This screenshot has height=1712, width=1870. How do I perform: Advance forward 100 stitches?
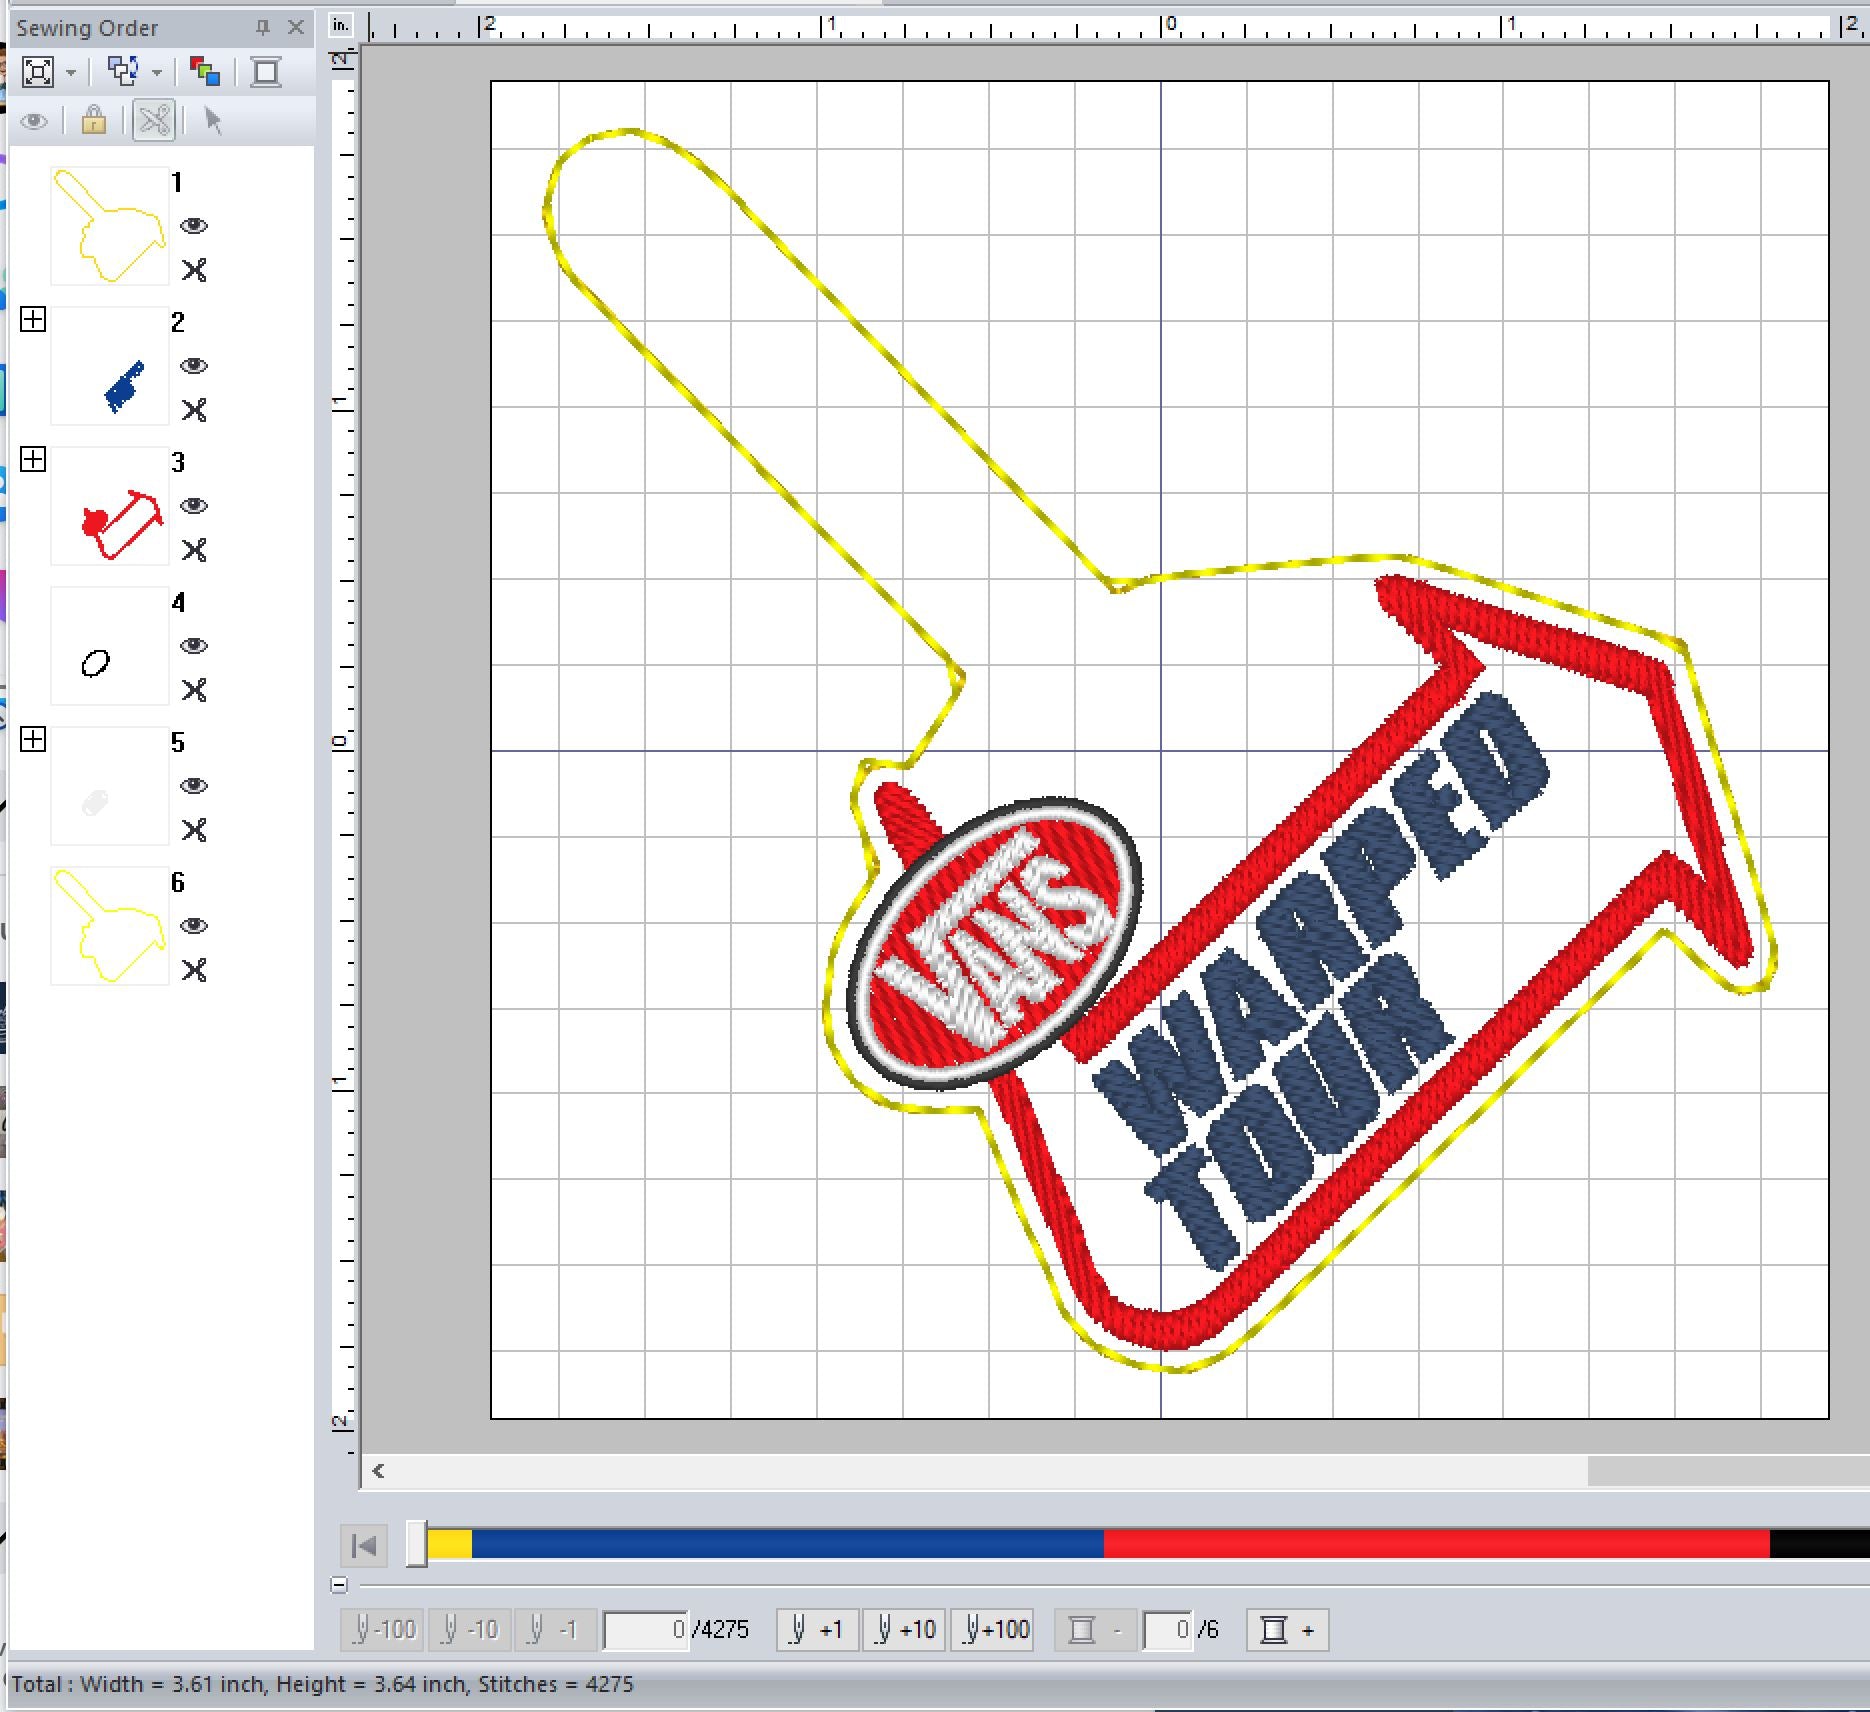[x=992, y=1630]
